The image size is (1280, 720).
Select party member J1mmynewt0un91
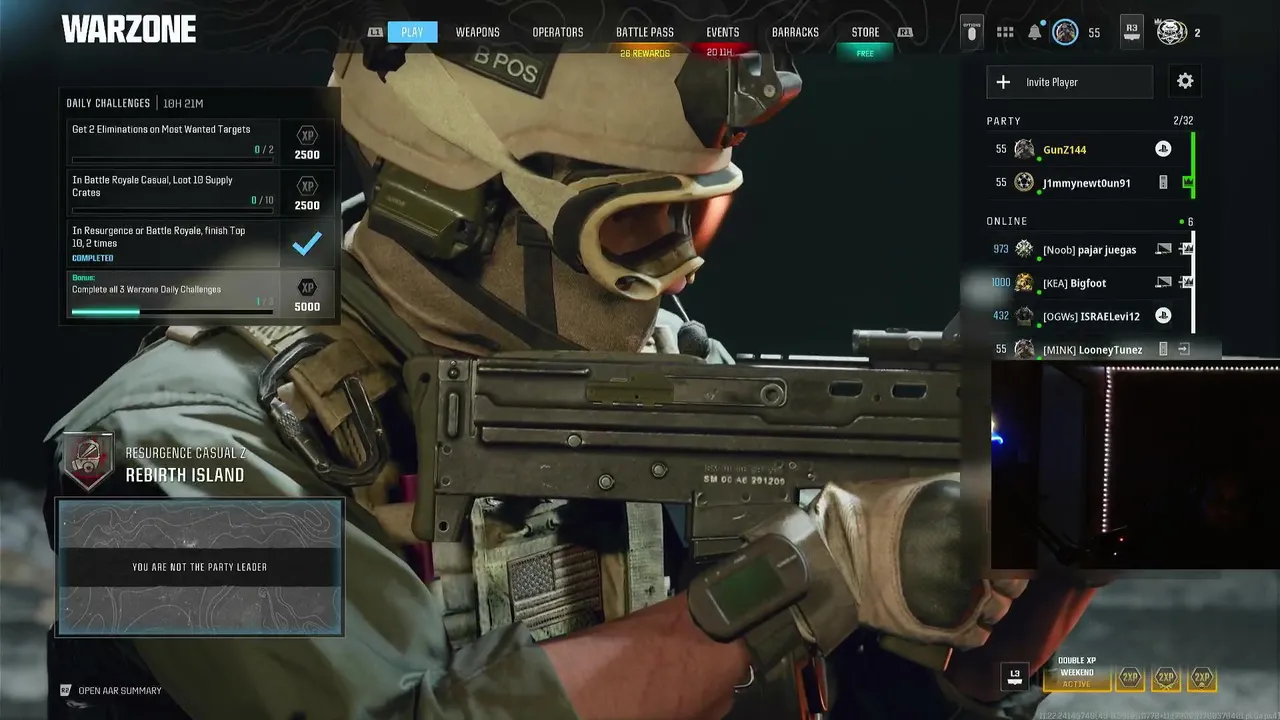[1089, 182]
